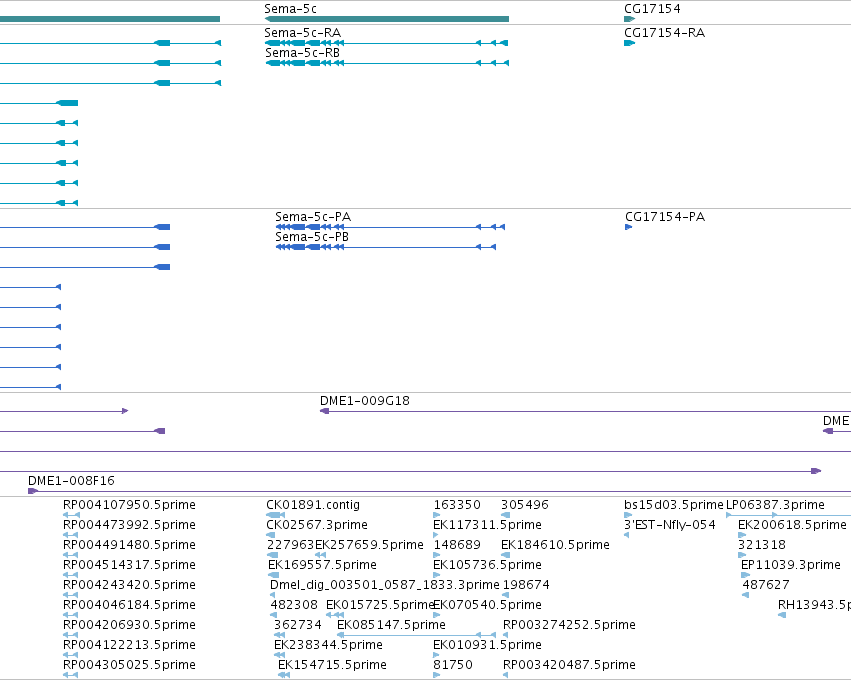Screen dimensions: 851x680
Task: Select EST bs15d03.5prime
Action: pos(674,505)
